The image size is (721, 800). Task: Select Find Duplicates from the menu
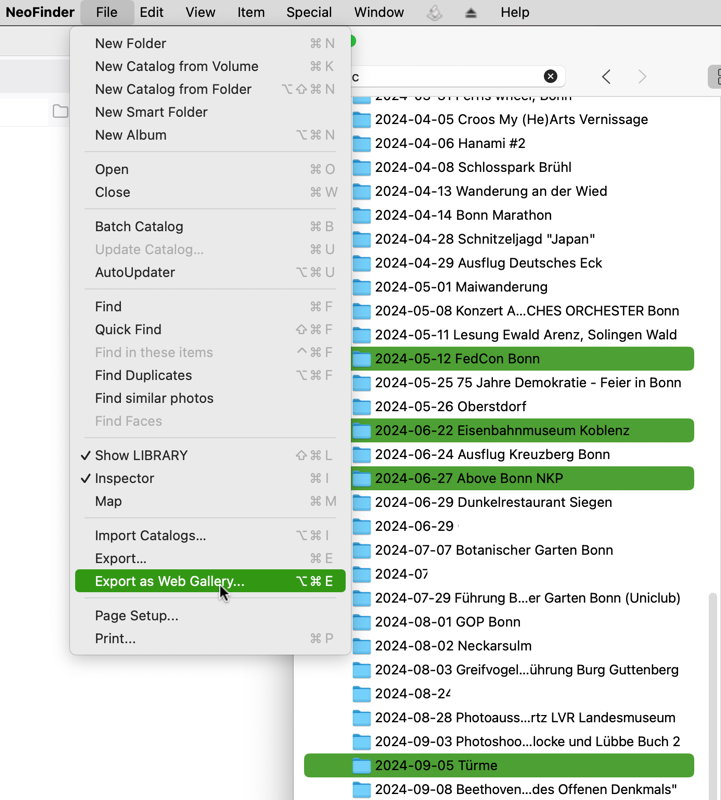point(143,375)
